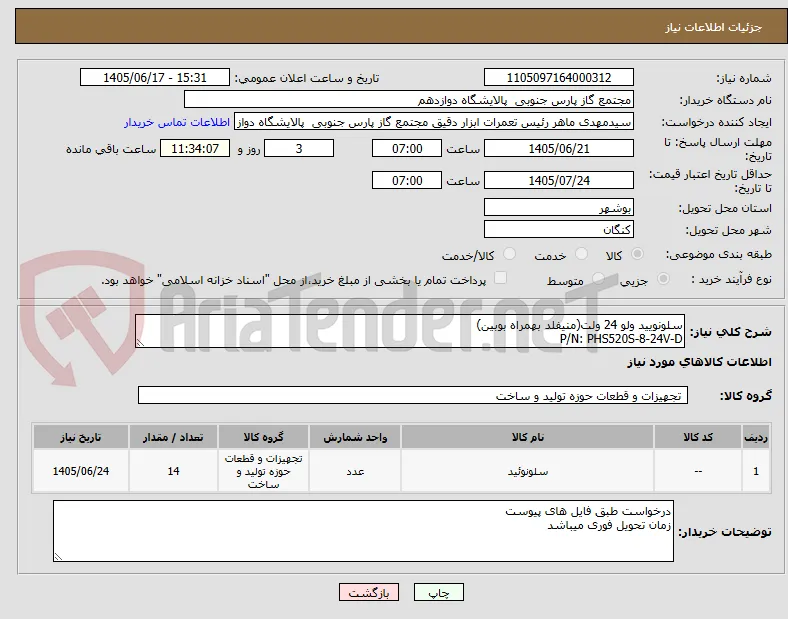Click the delivery province field بوشهر
The height and width of the screenshot is (619, 788).
(558, 208)
